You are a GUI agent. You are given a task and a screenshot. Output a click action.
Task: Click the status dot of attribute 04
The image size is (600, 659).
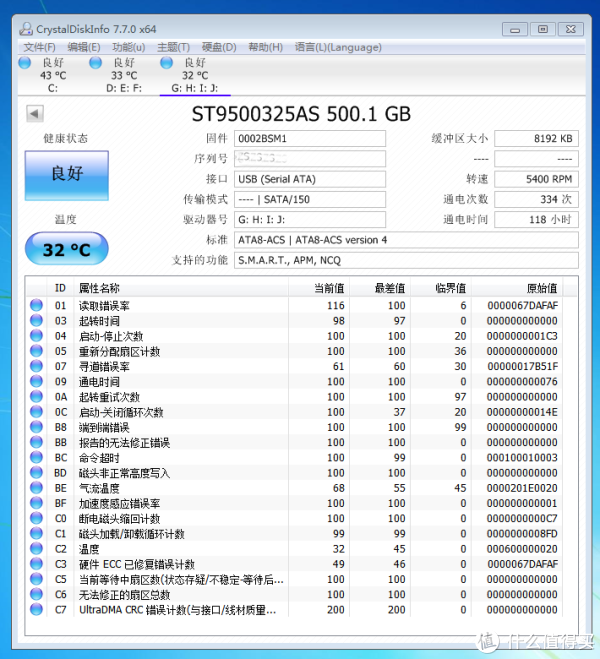(37, 336)
